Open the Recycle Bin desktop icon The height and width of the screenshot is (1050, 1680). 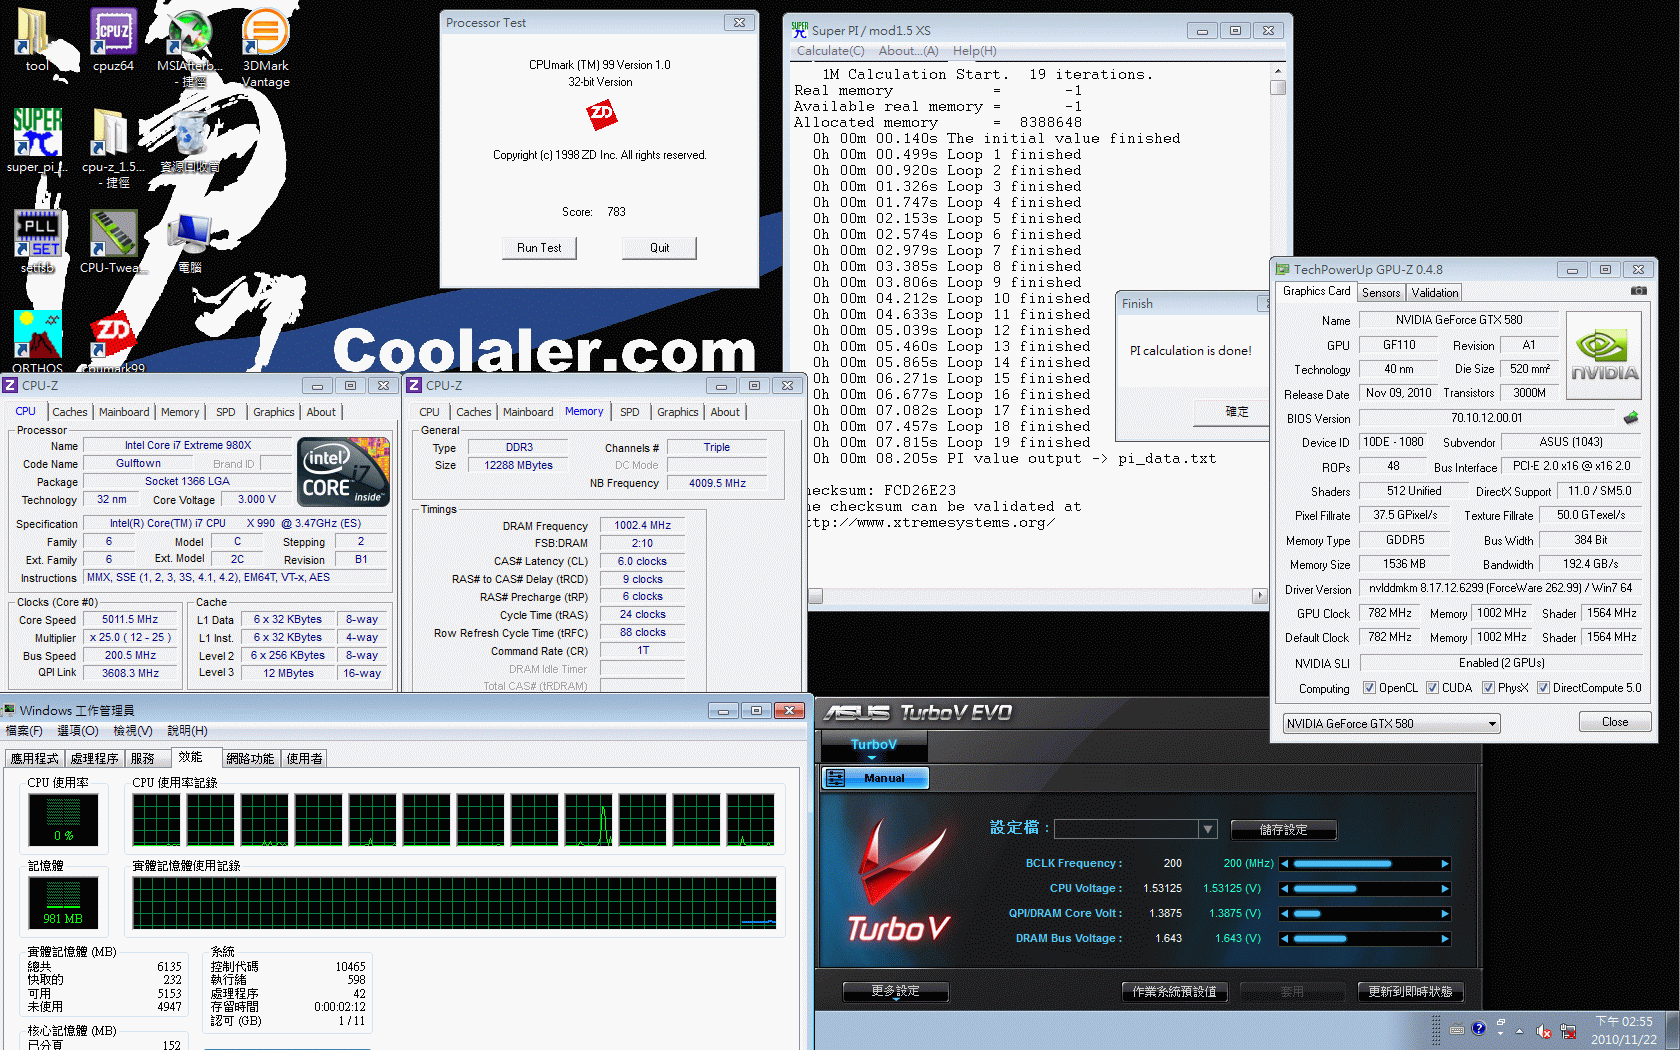pos(190,141)
